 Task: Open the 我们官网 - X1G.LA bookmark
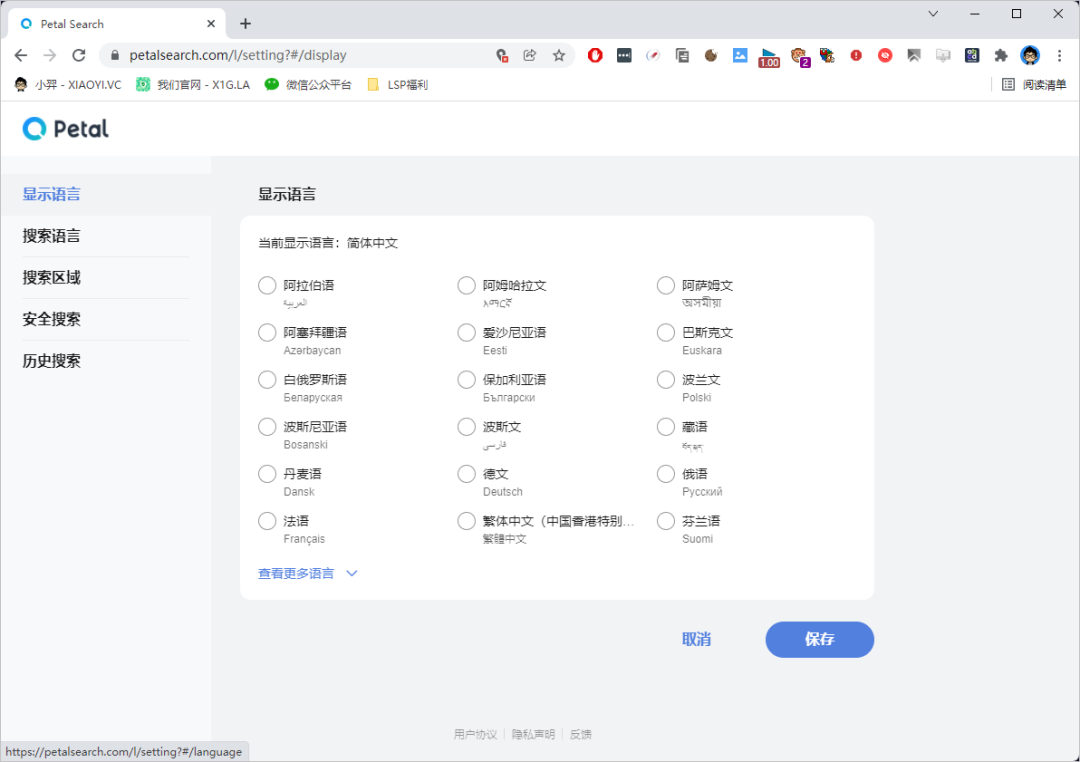pyautogui.click(x=193, y=85)
